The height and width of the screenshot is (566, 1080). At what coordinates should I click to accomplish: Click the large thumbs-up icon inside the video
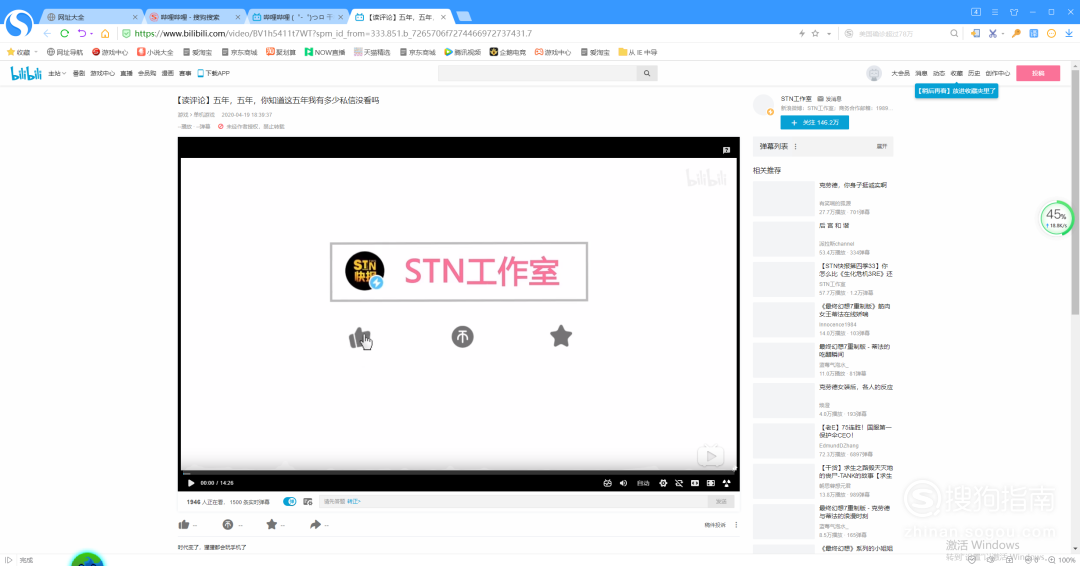click(360, 337)
